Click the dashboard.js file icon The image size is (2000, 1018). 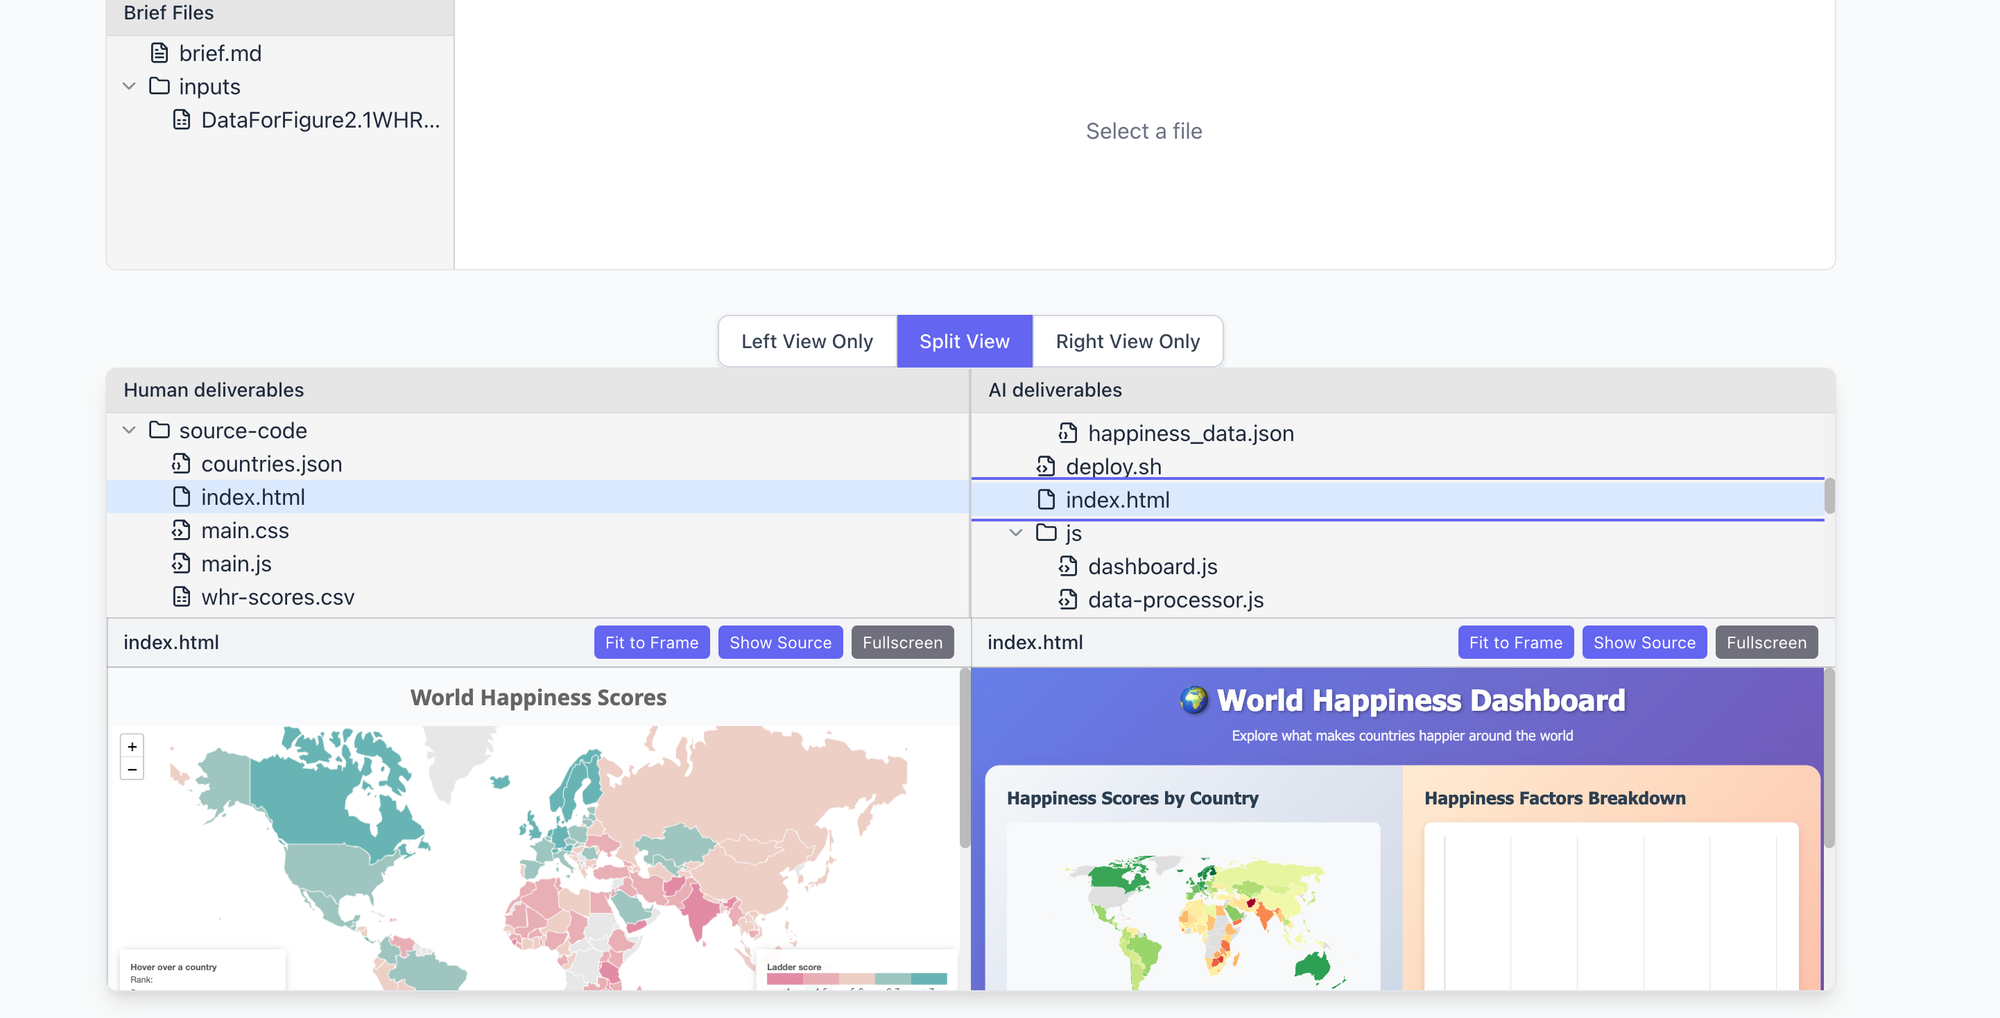tap(1068, 567)
